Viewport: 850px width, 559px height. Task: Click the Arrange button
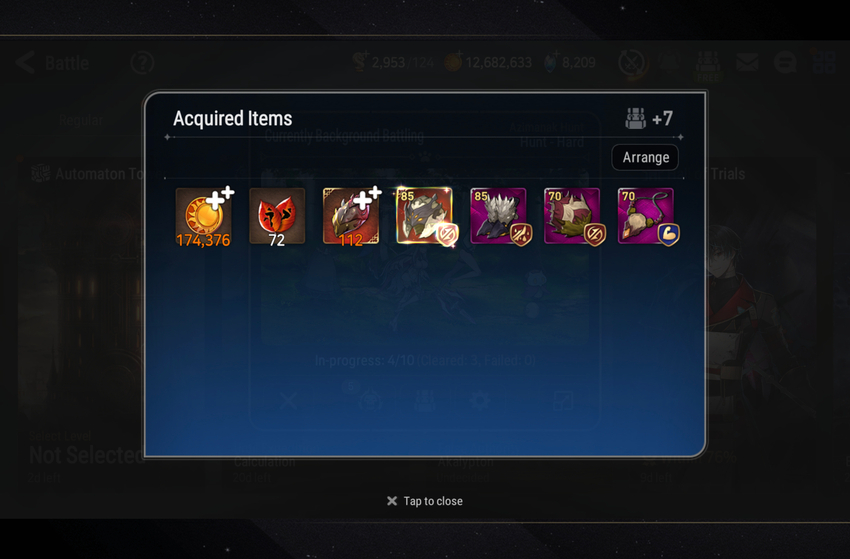click(x=645, y=157)
